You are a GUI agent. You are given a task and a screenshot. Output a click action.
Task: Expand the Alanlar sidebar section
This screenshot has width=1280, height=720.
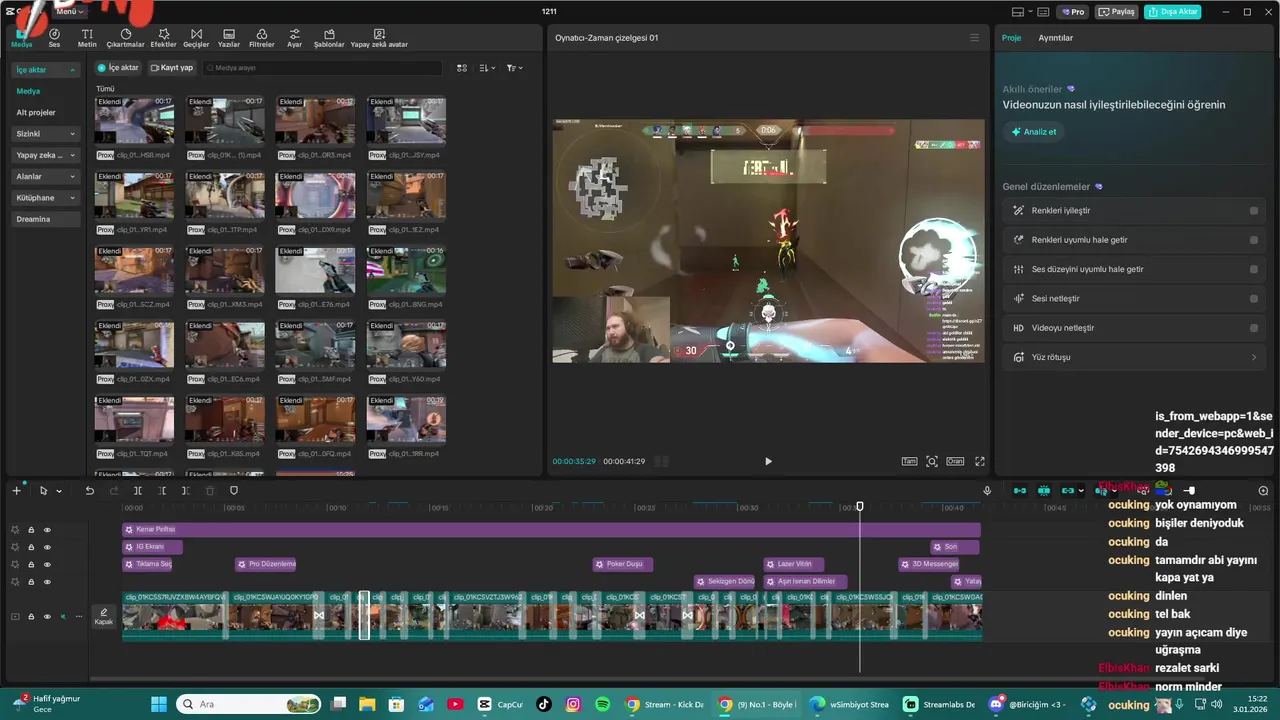point(72,177)
